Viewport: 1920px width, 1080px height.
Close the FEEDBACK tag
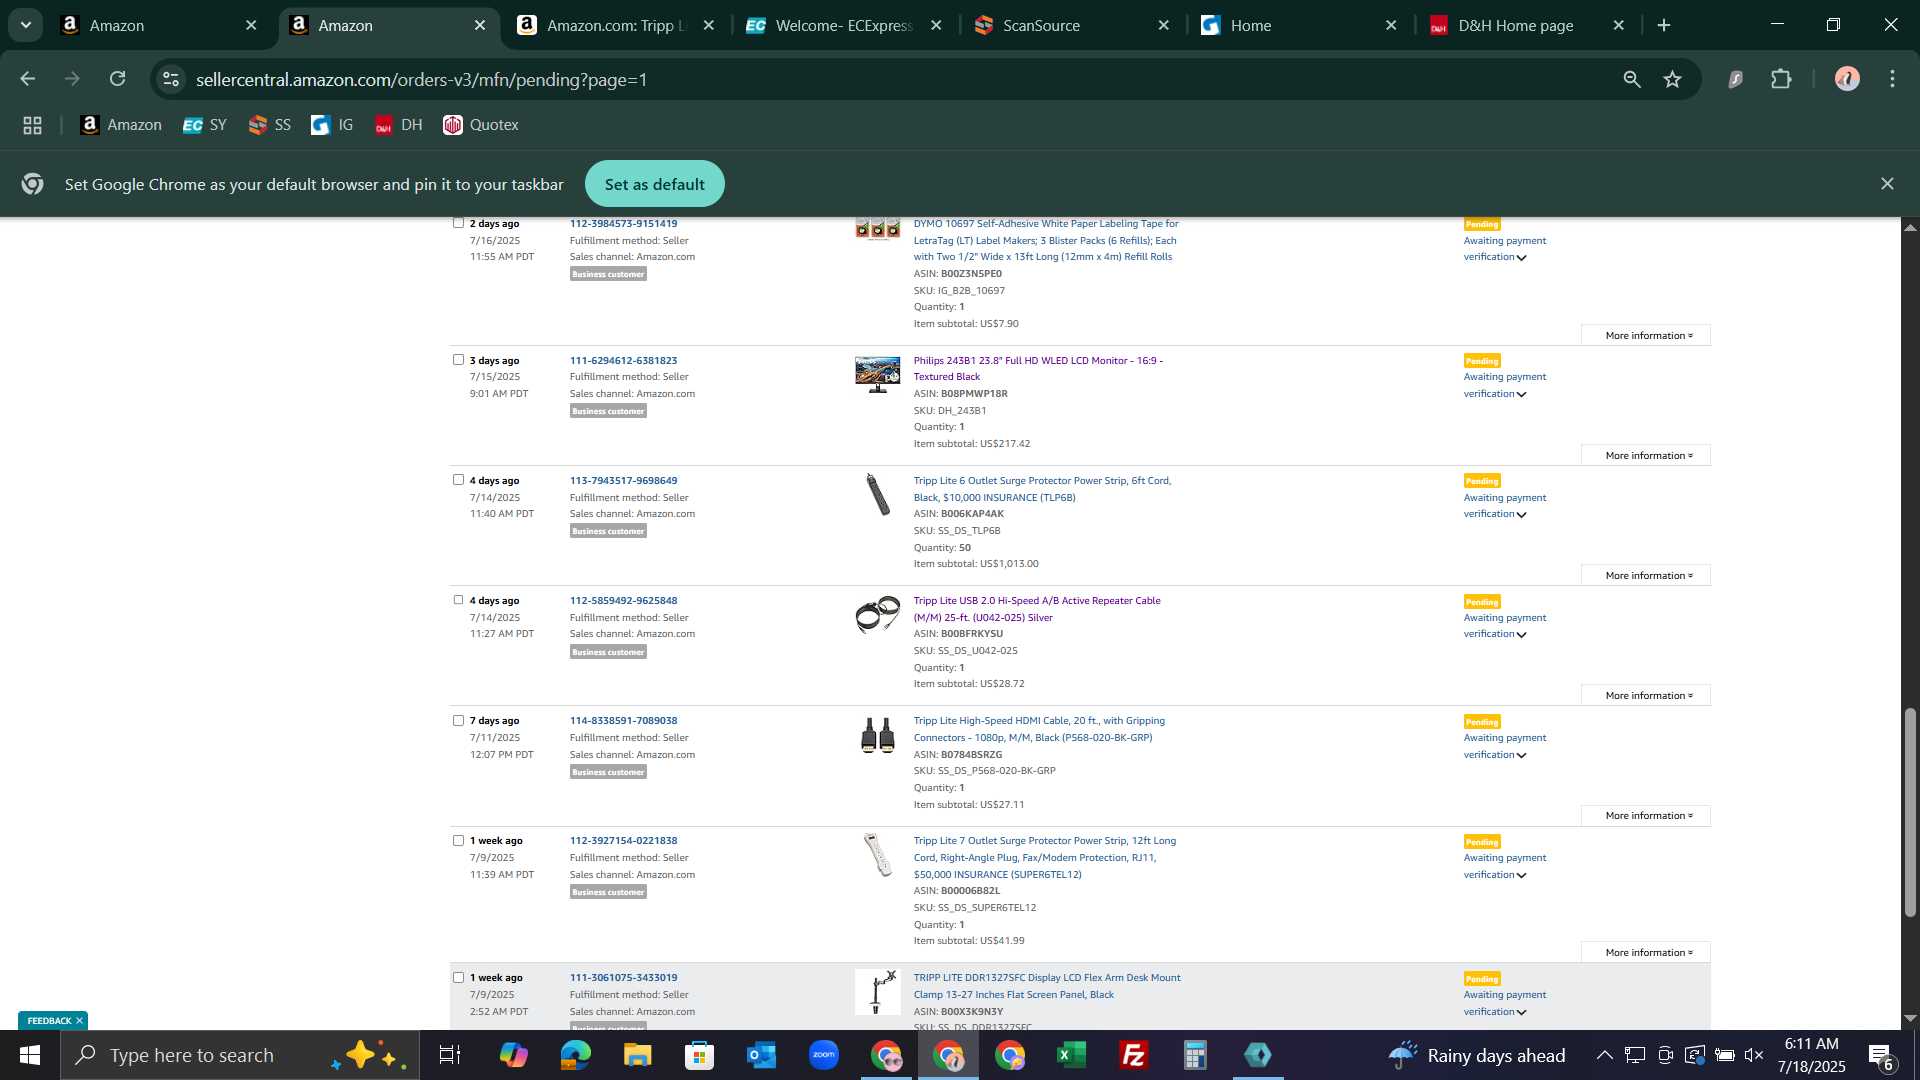(x=79, y=1020)
